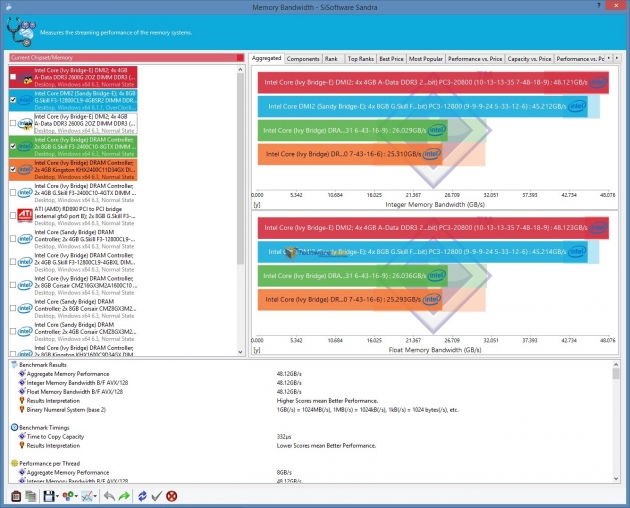
Task: Select the Capacity vs. Price tab
Action: pyautogui.click(x=529, y=59)
